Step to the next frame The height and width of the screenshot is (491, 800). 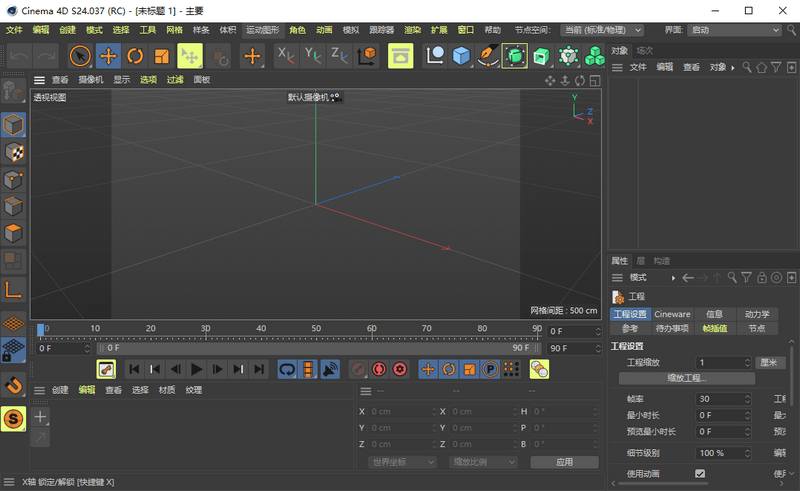point(217,369)
